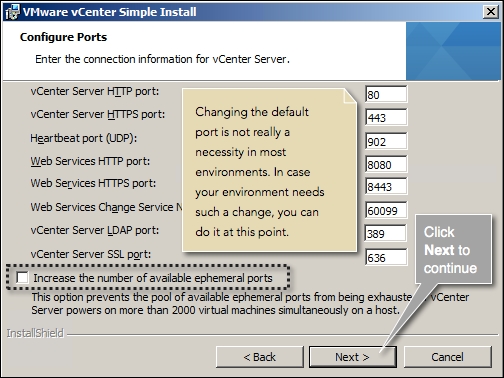Focus the Web Services HTTPS port 8443 field
Screen dimensions: 504x378
point(386,186)
